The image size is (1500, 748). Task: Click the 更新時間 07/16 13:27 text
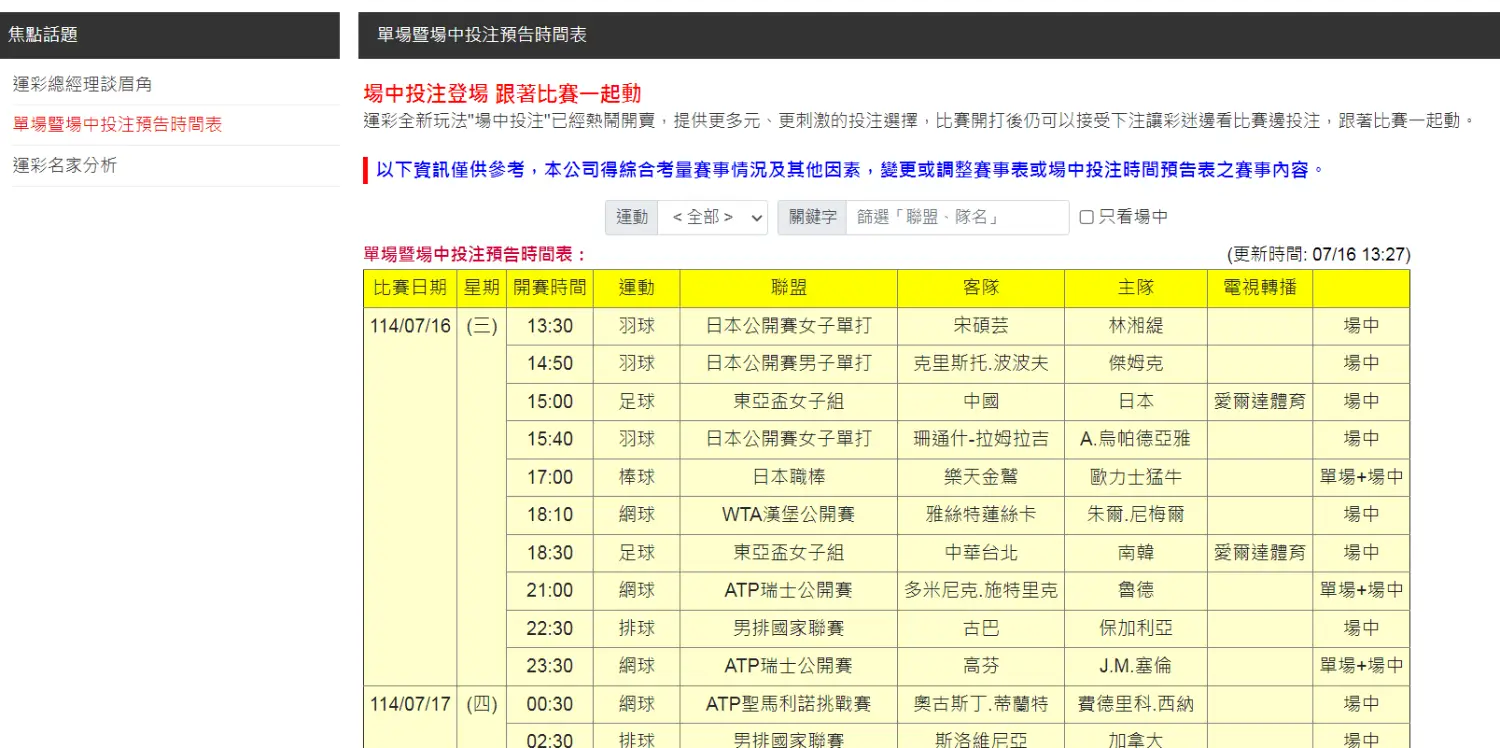click(x=1319, y=255)
